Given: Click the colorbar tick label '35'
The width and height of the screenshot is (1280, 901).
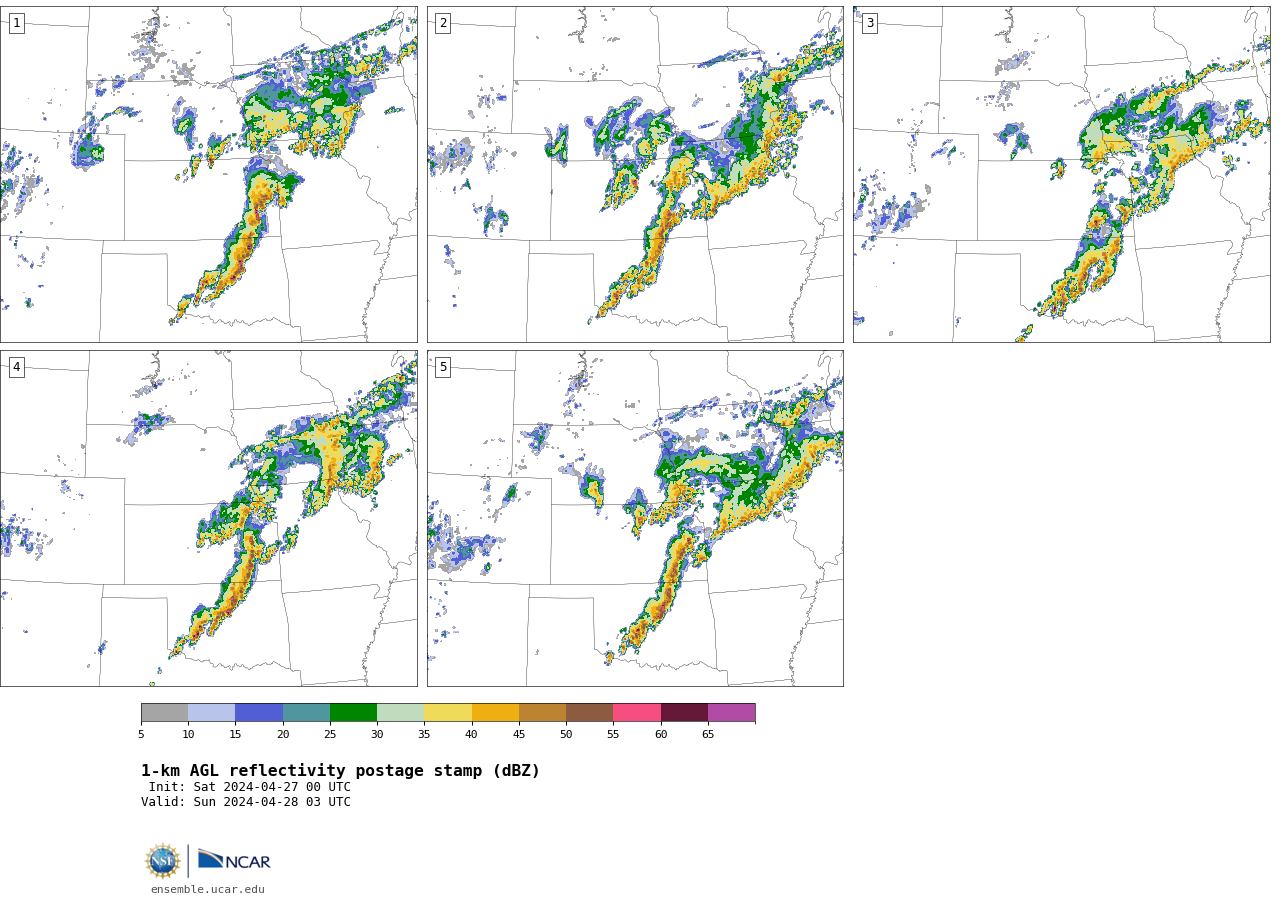Looking at the screenshot, I should pos(424,734).
